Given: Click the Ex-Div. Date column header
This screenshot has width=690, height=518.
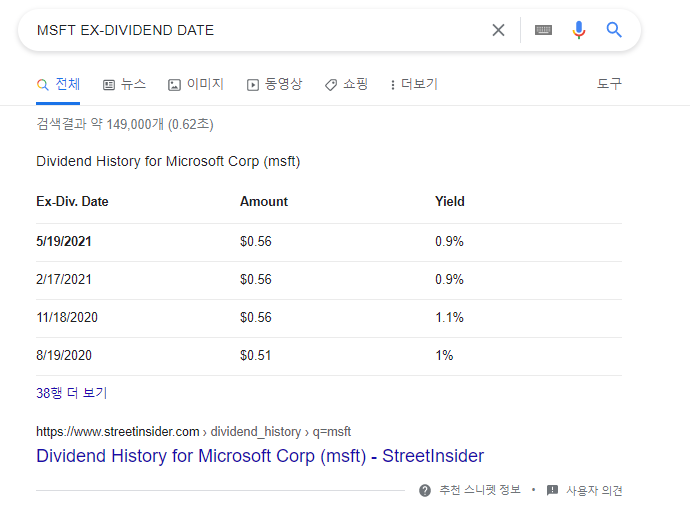Looking at the screenshot, I should [x=72, y=201].
